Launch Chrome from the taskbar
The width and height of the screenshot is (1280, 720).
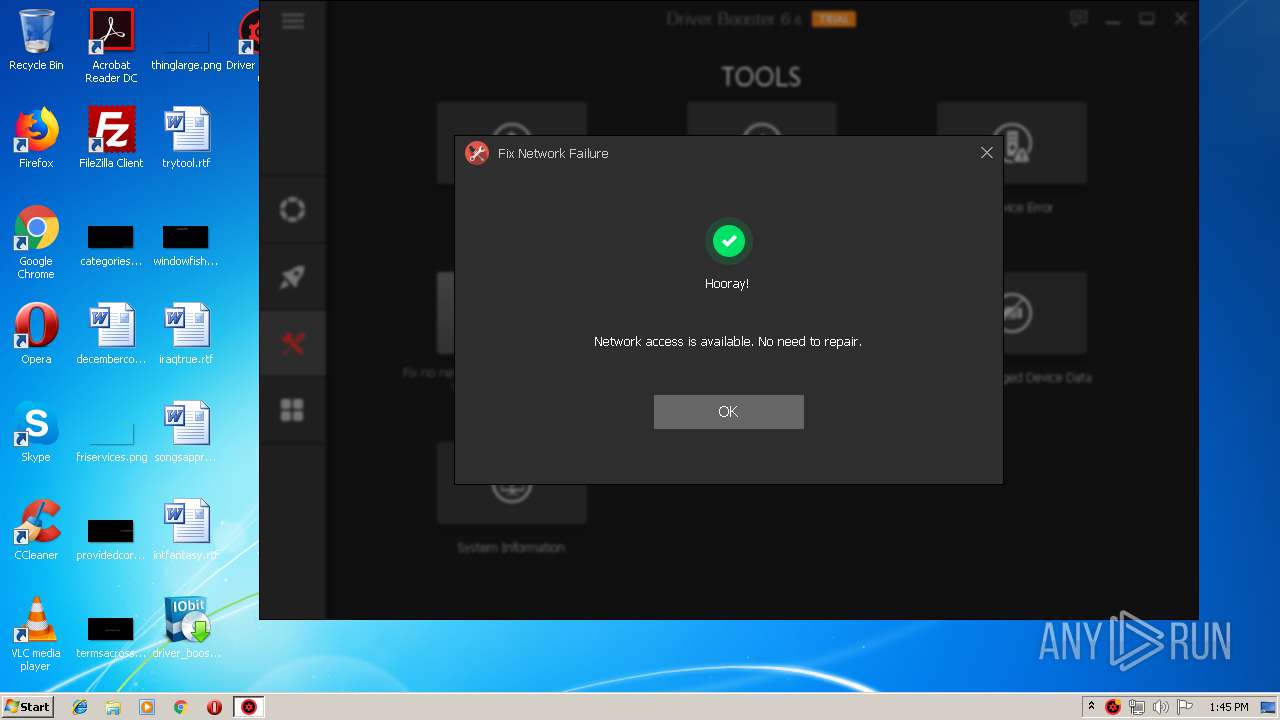tap(181, 707)
